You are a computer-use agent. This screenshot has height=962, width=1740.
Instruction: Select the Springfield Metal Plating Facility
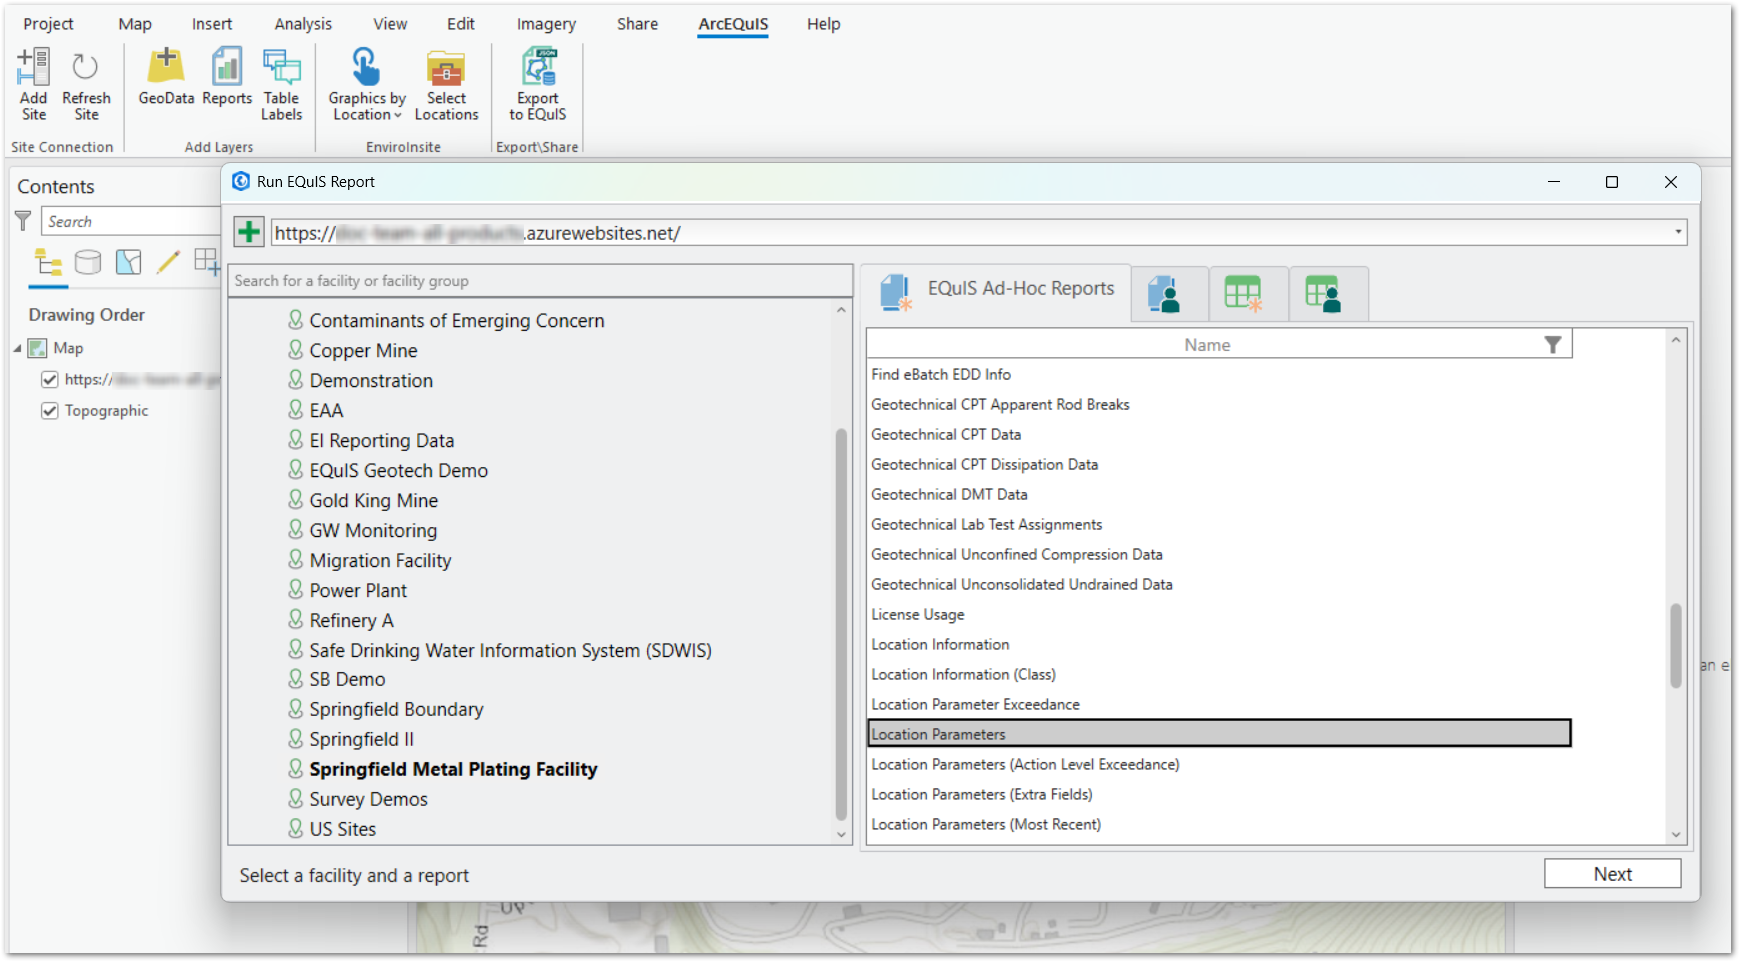453,769
